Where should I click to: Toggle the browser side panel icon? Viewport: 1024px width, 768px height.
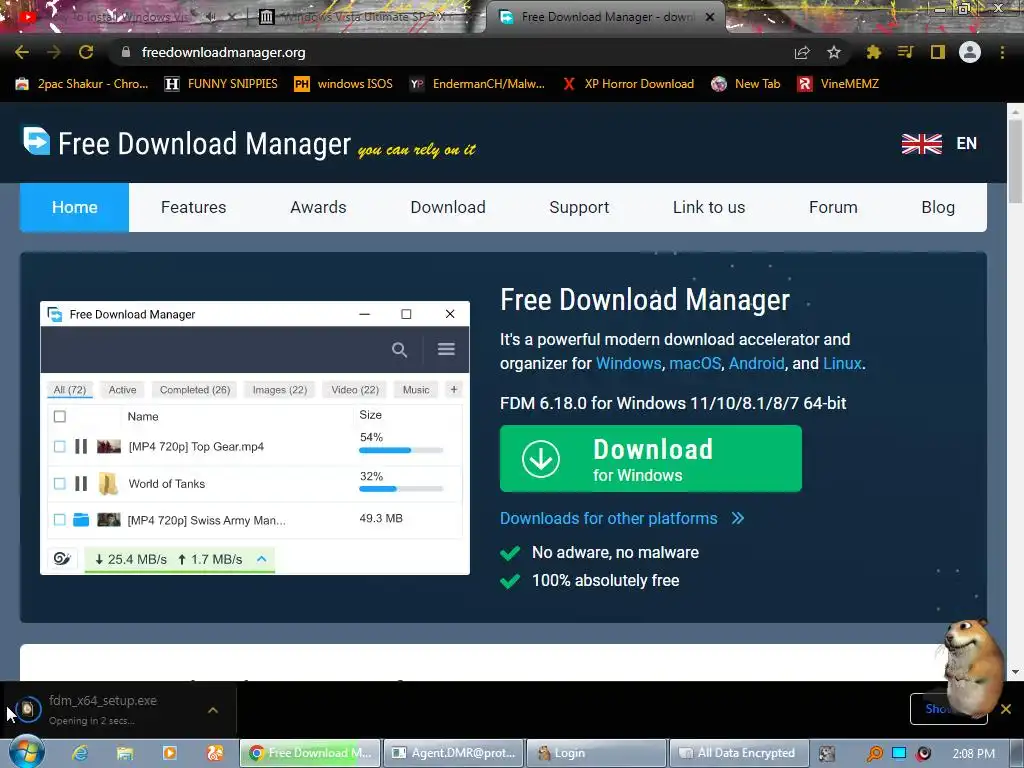[x=938, y=52]
